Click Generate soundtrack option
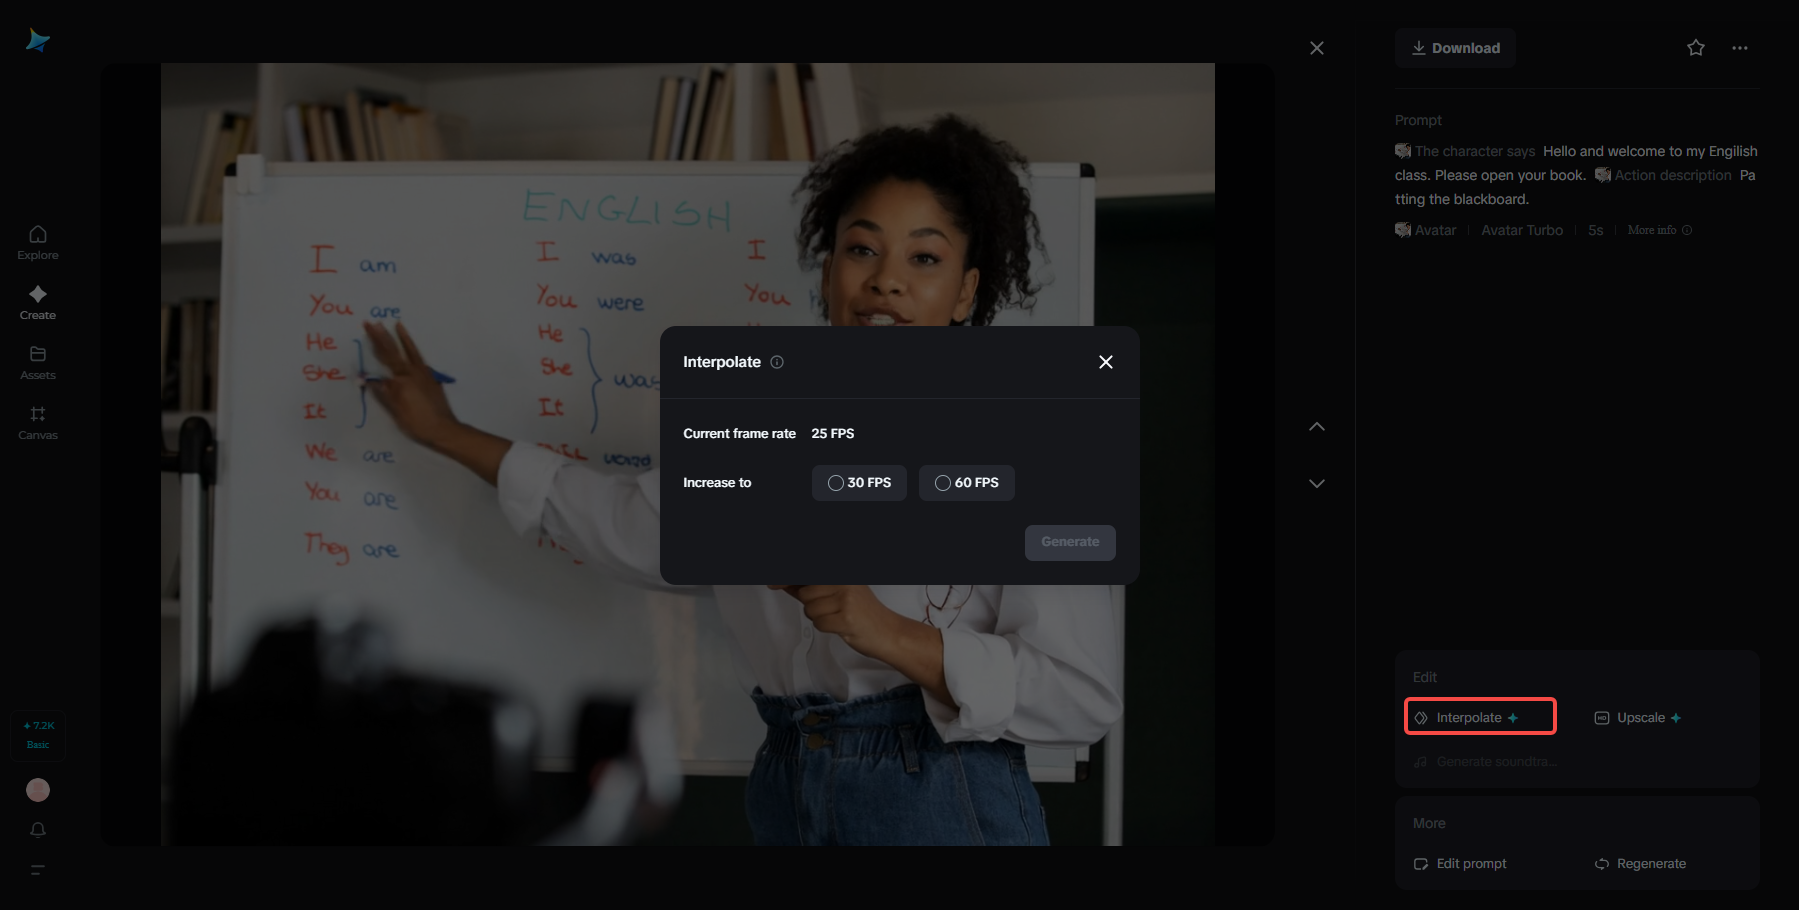1799x910 pixels. tap(1486, 762)
